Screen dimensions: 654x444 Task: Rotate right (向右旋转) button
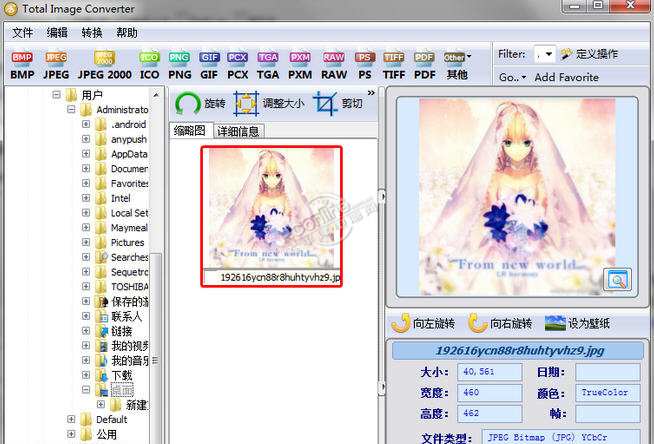click(x=500, y=324)
